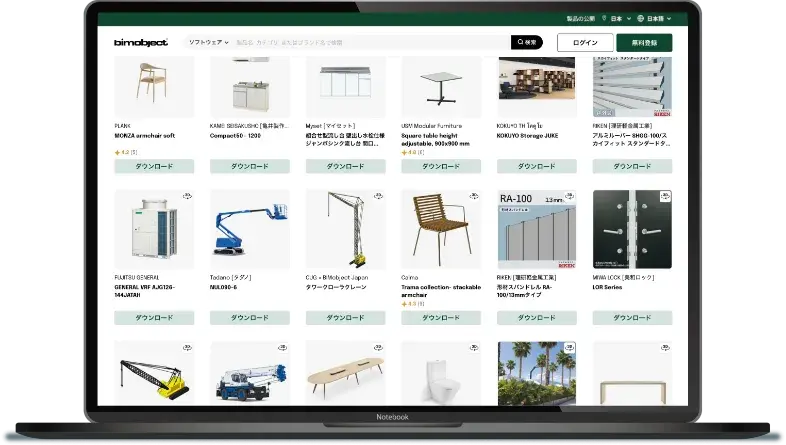The height and width of the screenshot is (445, 786).
Task: Click badge icon on FUJITSU GENERAL VRF thumbnail
Action: tap(187, 195)
